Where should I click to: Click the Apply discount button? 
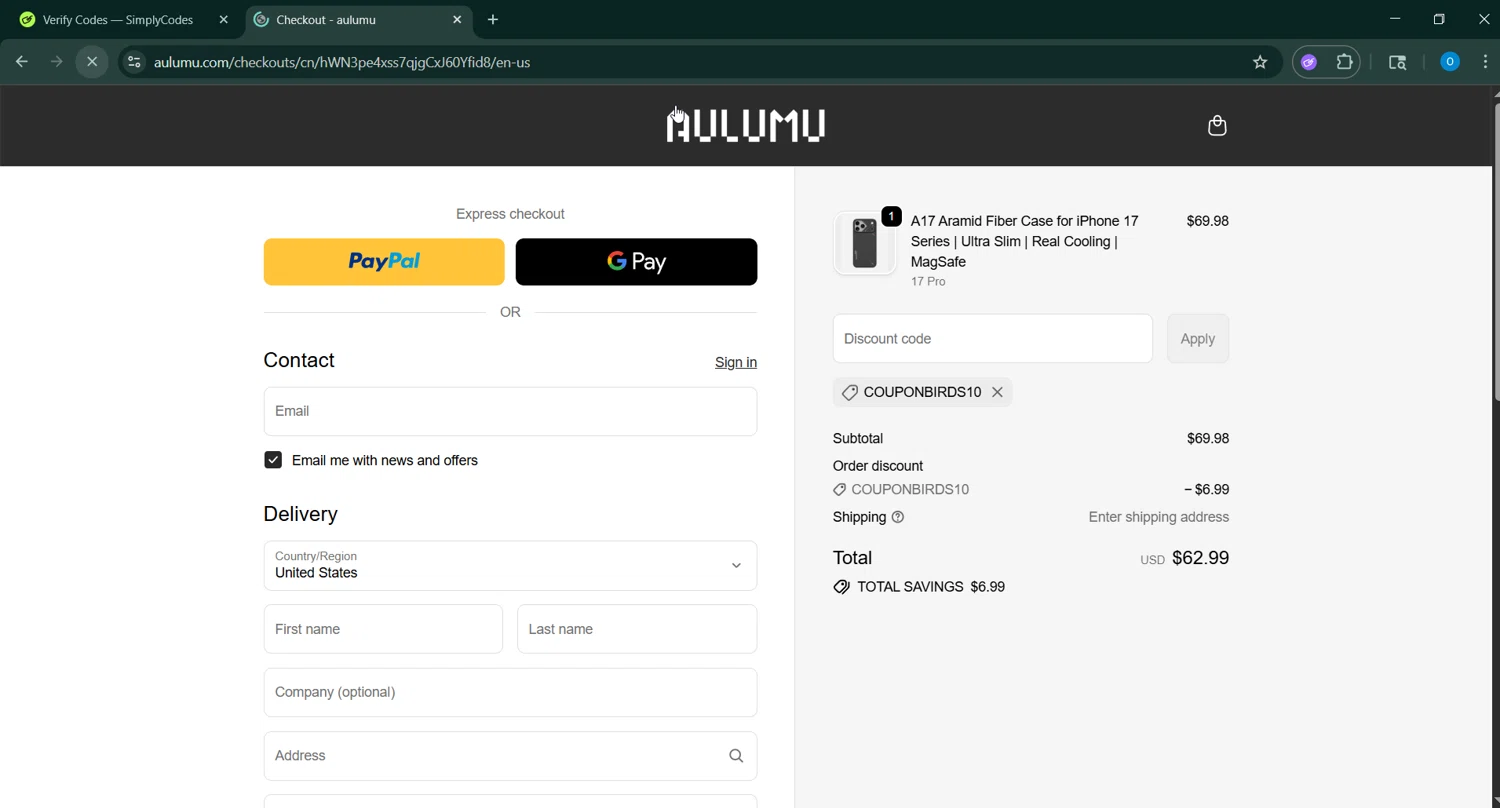(x=1198, y=339)
